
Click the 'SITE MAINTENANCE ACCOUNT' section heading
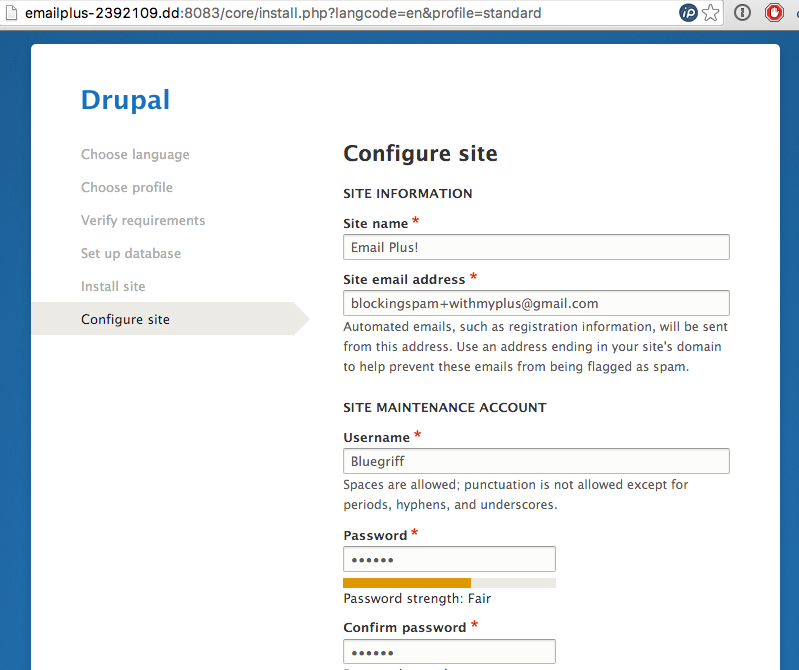click(445, 408)
